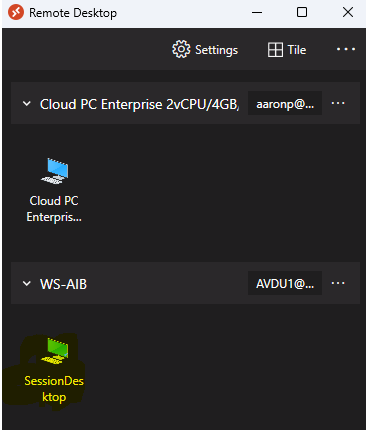
Task: Launch the SessionDesktop green monitor icon
Action: pos(55,351)
